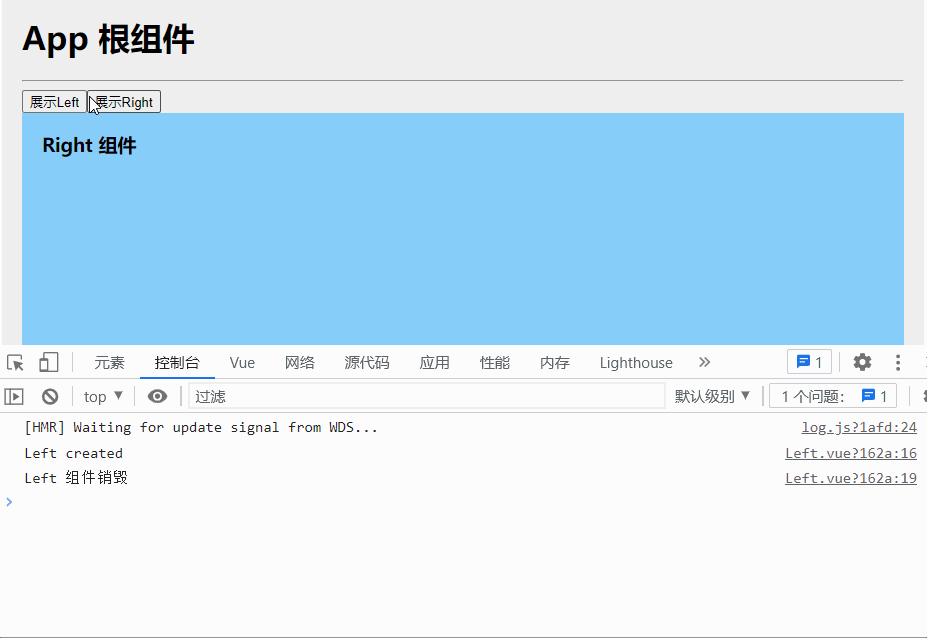Viewport: 927px width, 638px height.
Task: Open the Left.vue?162a:16 source link
Action: tap(851, 454)
